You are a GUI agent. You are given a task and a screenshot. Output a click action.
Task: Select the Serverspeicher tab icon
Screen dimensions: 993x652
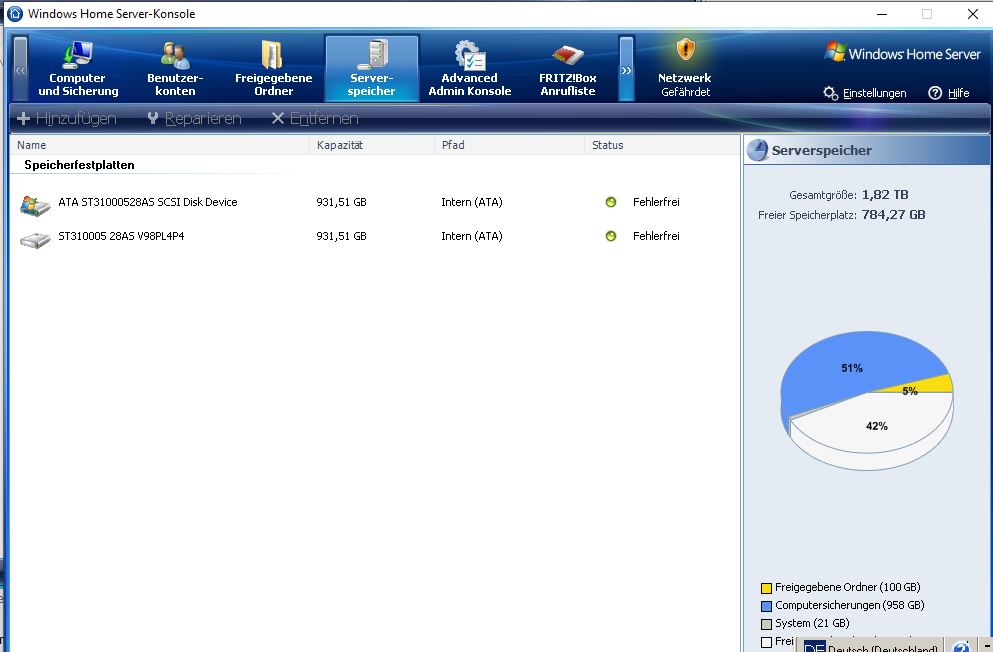pyautogui.click(x=372, y=55)
